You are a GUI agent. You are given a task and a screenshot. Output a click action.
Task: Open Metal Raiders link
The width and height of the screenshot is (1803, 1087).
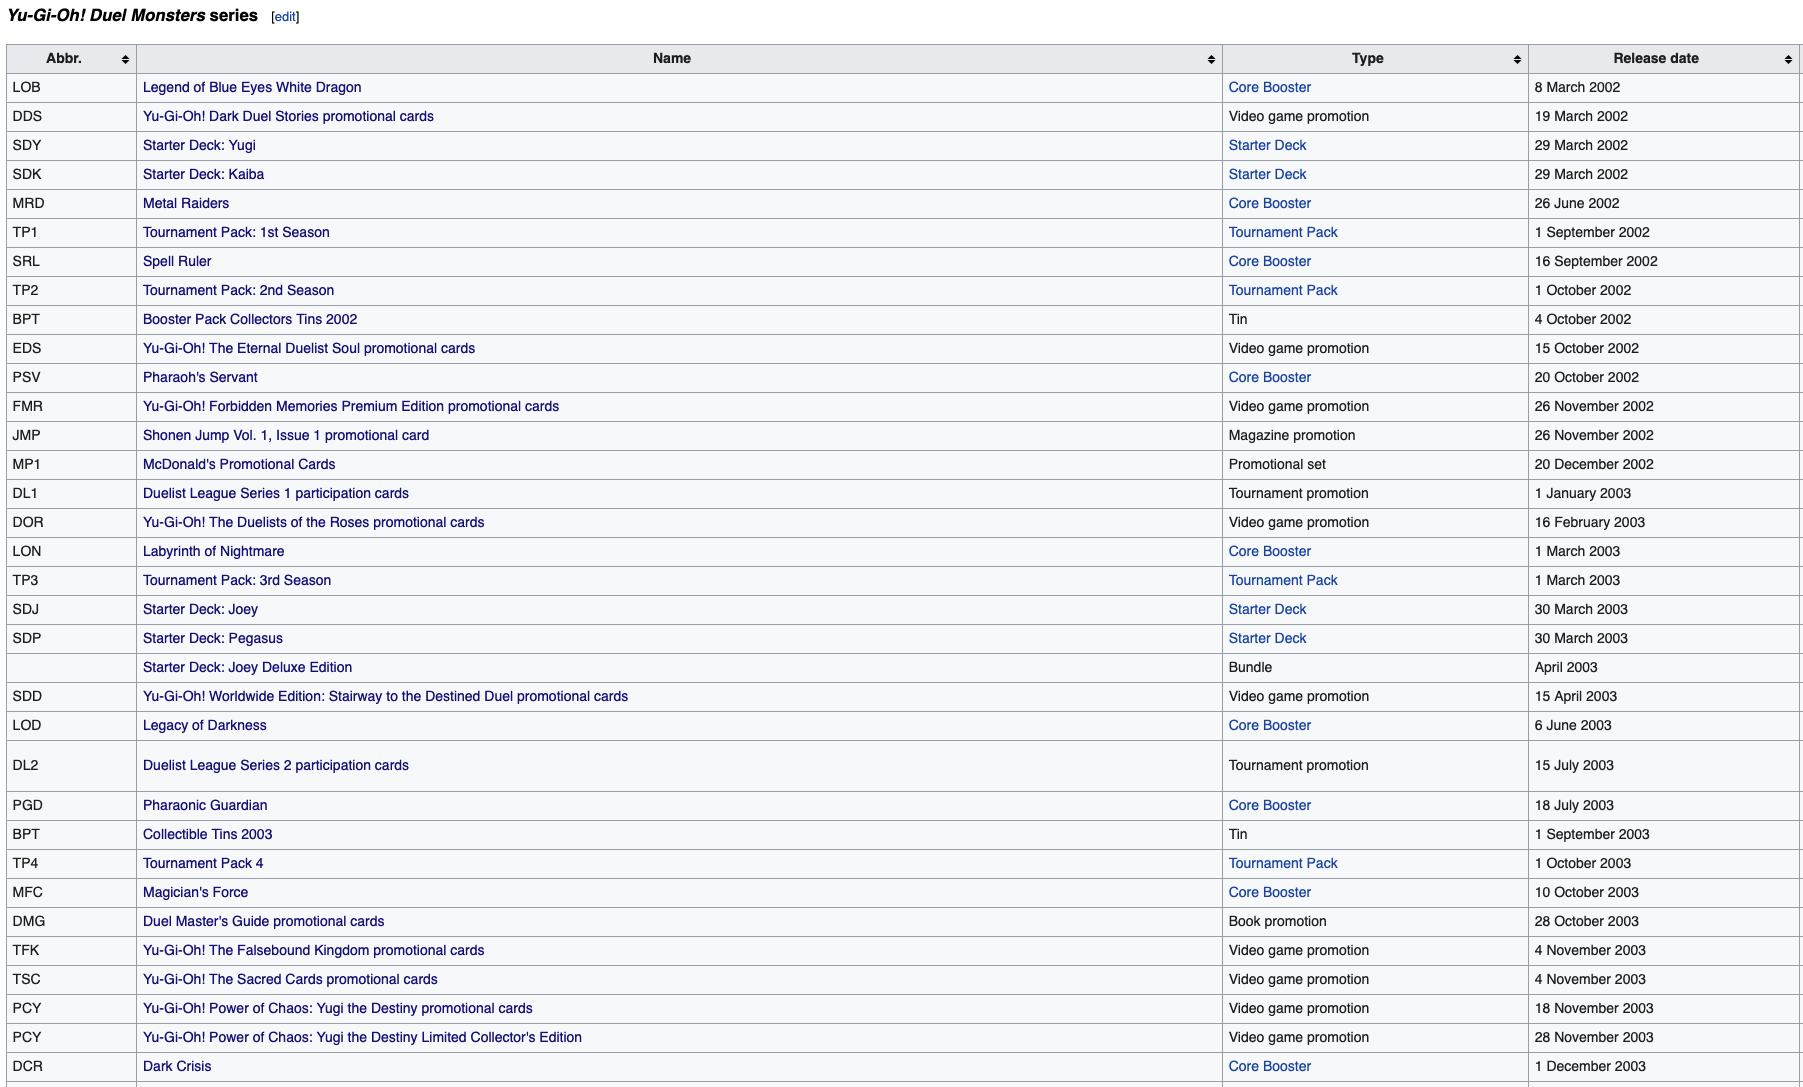(x=186, y=204)
